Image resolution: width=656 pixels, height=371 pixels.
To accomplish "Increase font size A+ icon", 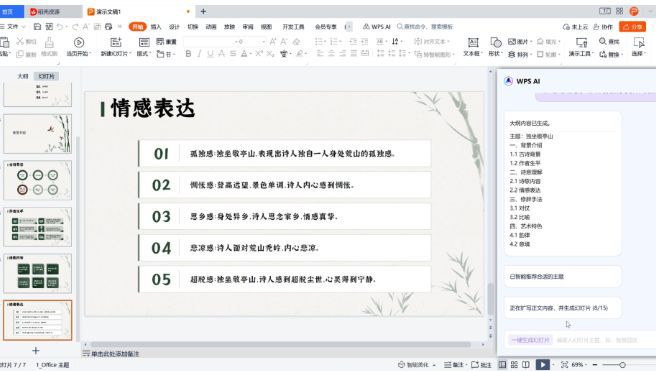I will click(273, 41).
